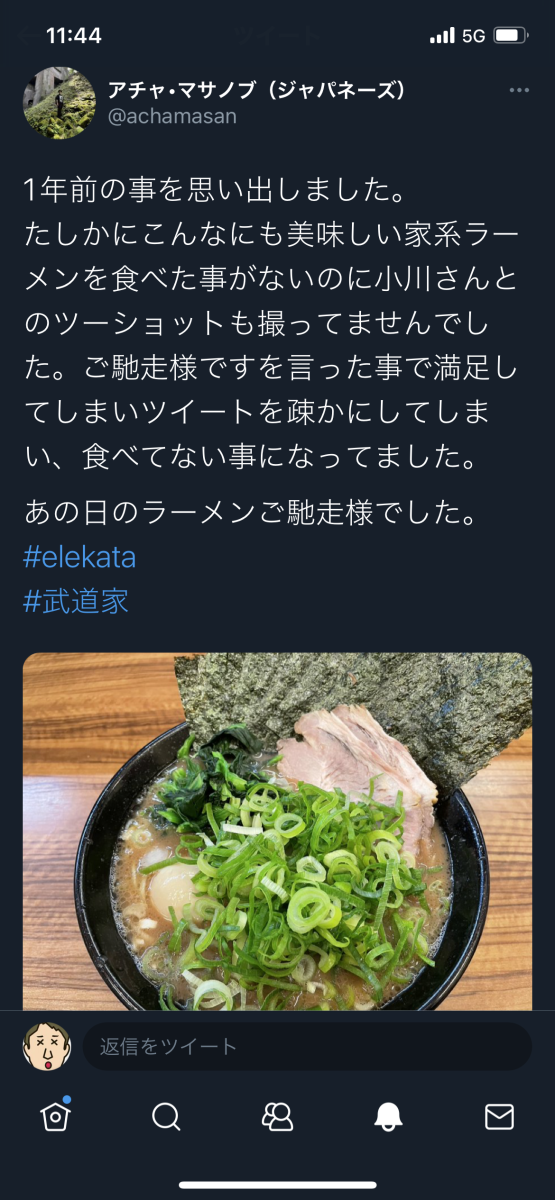555x1200 pixels.
Task: Tap the tweet text starting 1年前の事
Action: pos(271,324)
